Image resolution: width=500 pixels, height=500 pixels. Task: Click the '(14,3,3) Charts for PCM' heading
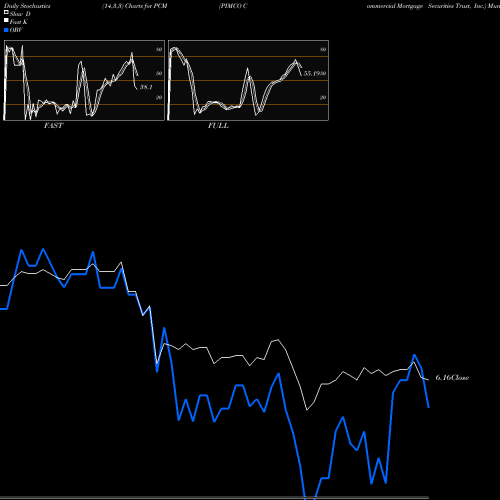click(x=135, y=6)
